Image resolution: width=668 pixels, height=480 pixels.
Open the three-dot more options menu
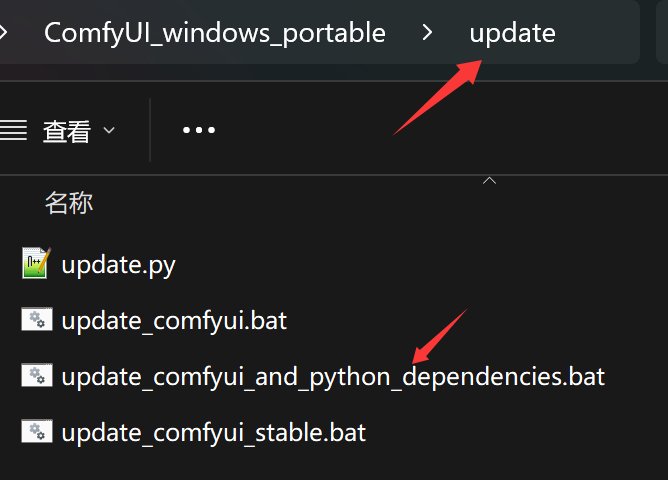pyautogui.click(x=199, y=130)
